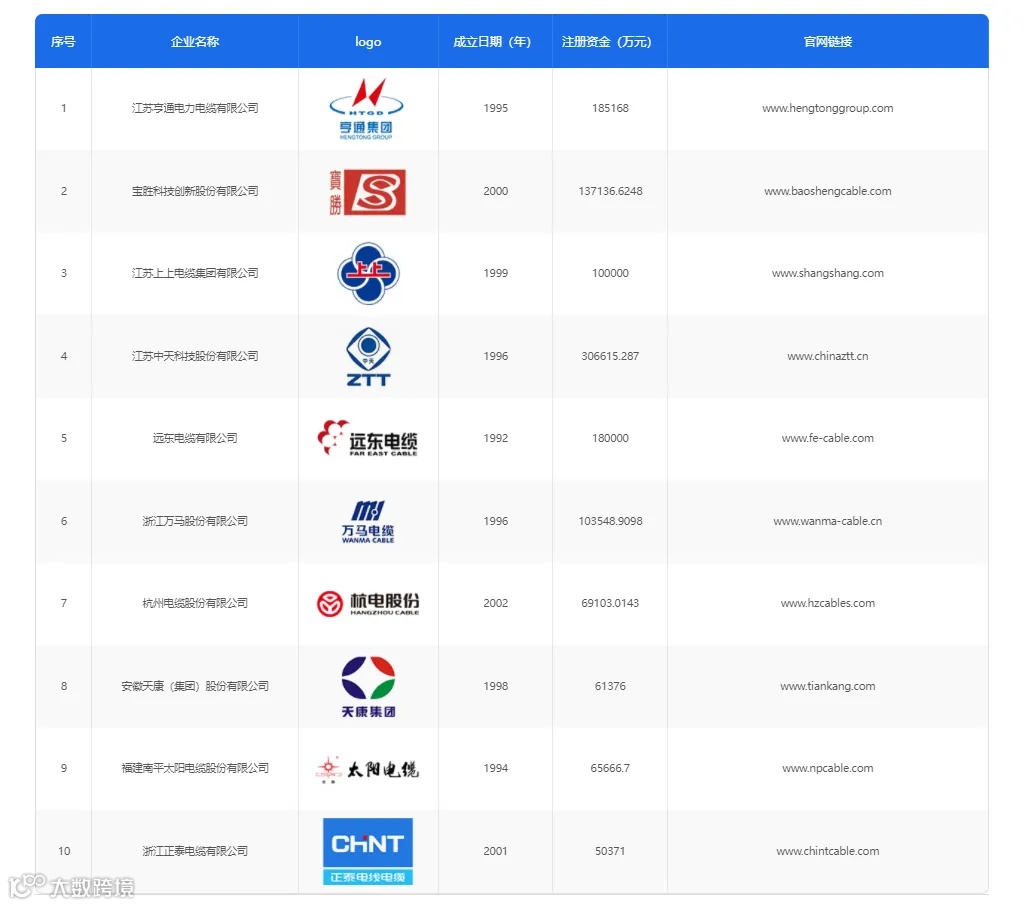The image size is (1027, 906).
Task: Select 宝胜科技创新股份有限公司 name cell
Action: (x=195, y=191)
